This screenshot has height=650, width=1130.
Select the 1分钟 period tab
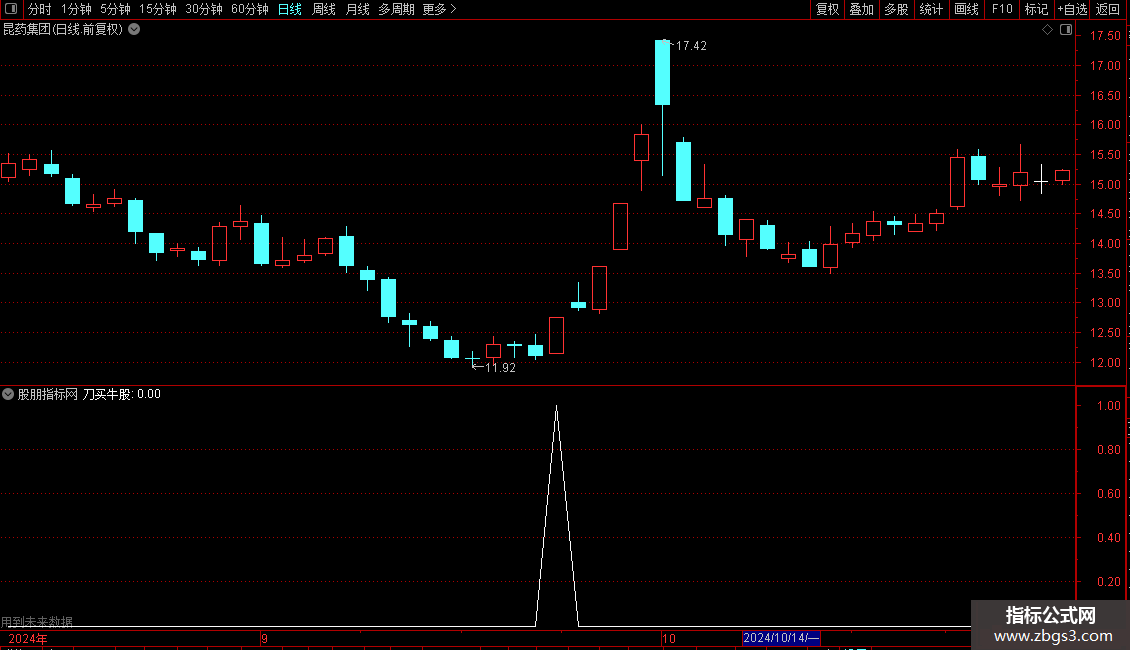(x=76, y=9)
